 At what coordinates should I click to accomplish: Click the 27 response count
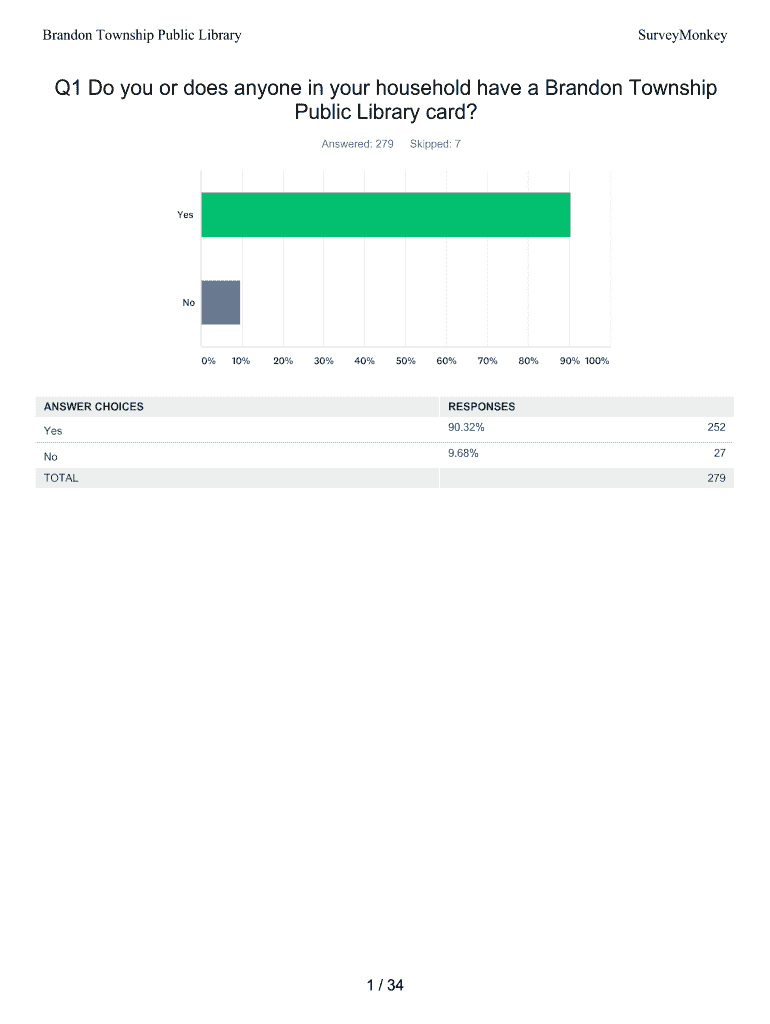[719, 453]
